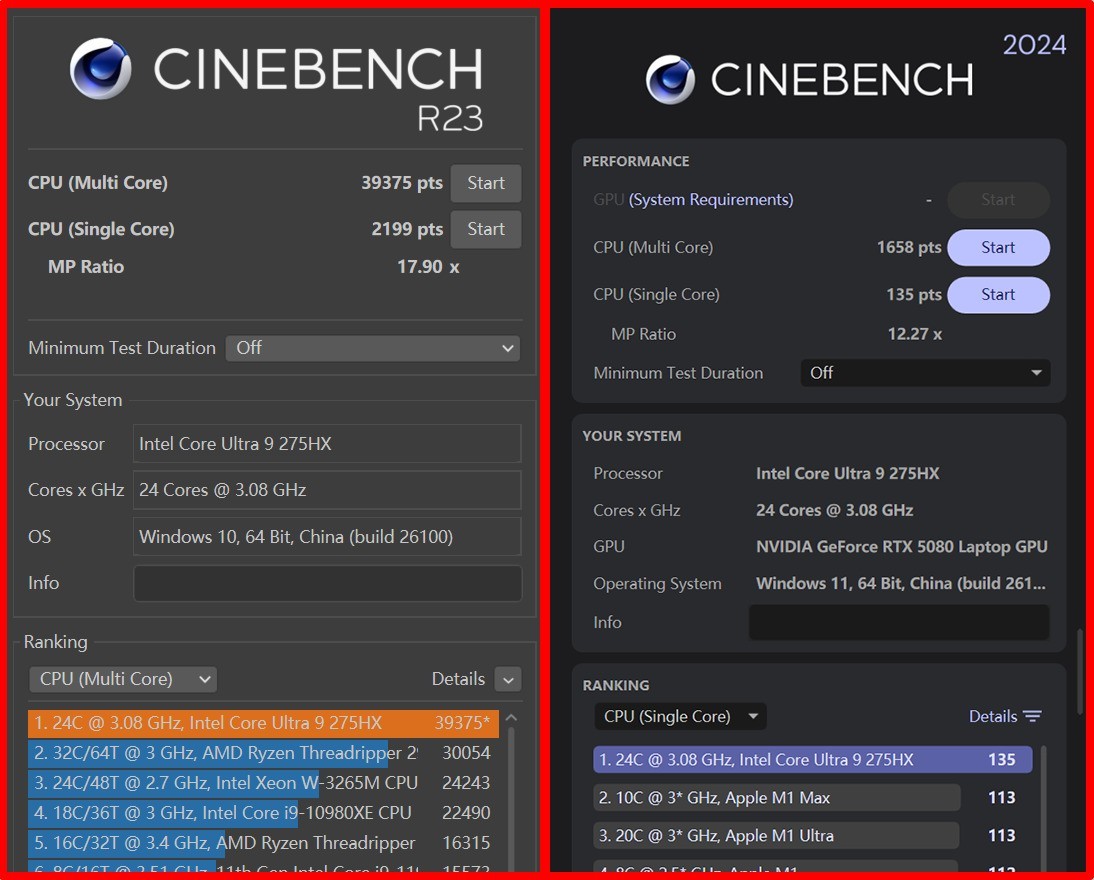Open the Minimum Test Duration dropdown in R23

(x=373, y=348)
